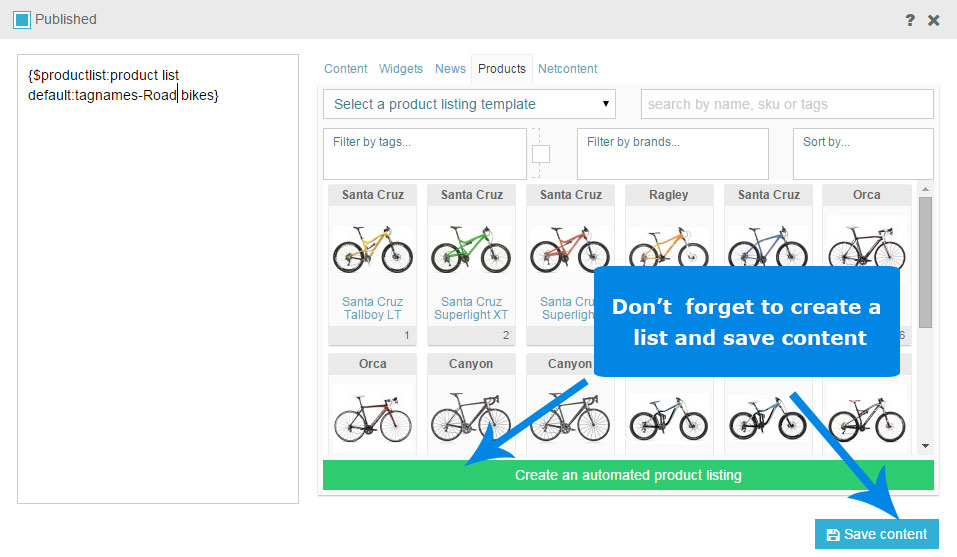Select the blue Santa Cruz bike thumbnail
Image resolution: width=957 pixels, height=557 pixels.
(x=768, y=246)
